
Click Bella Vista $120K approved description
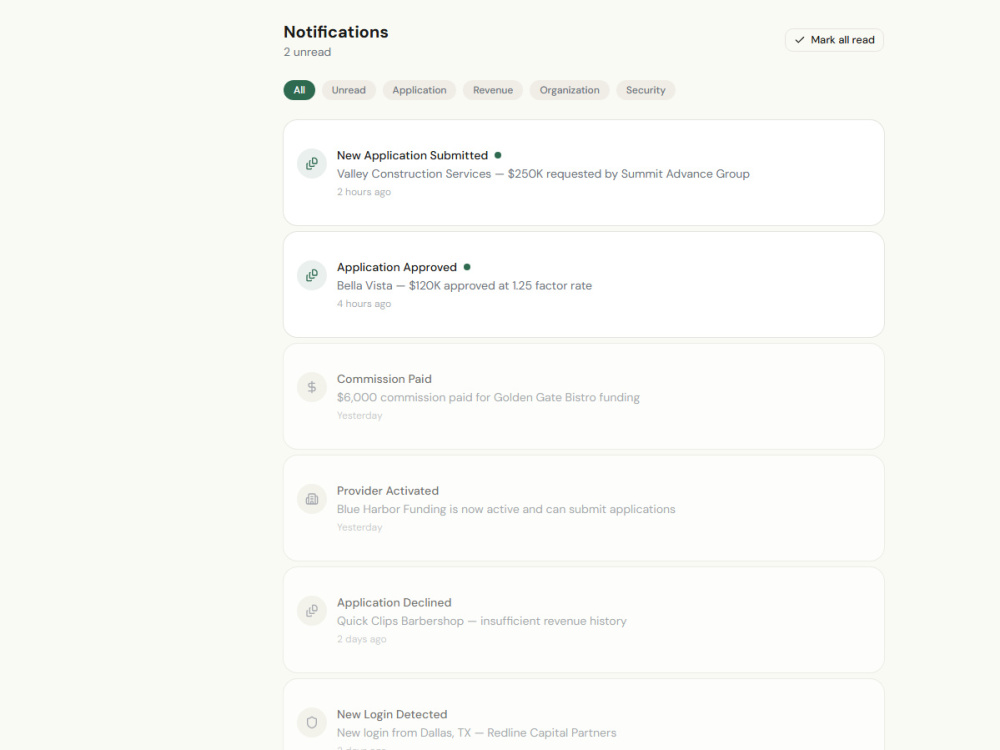pos(464,286)
